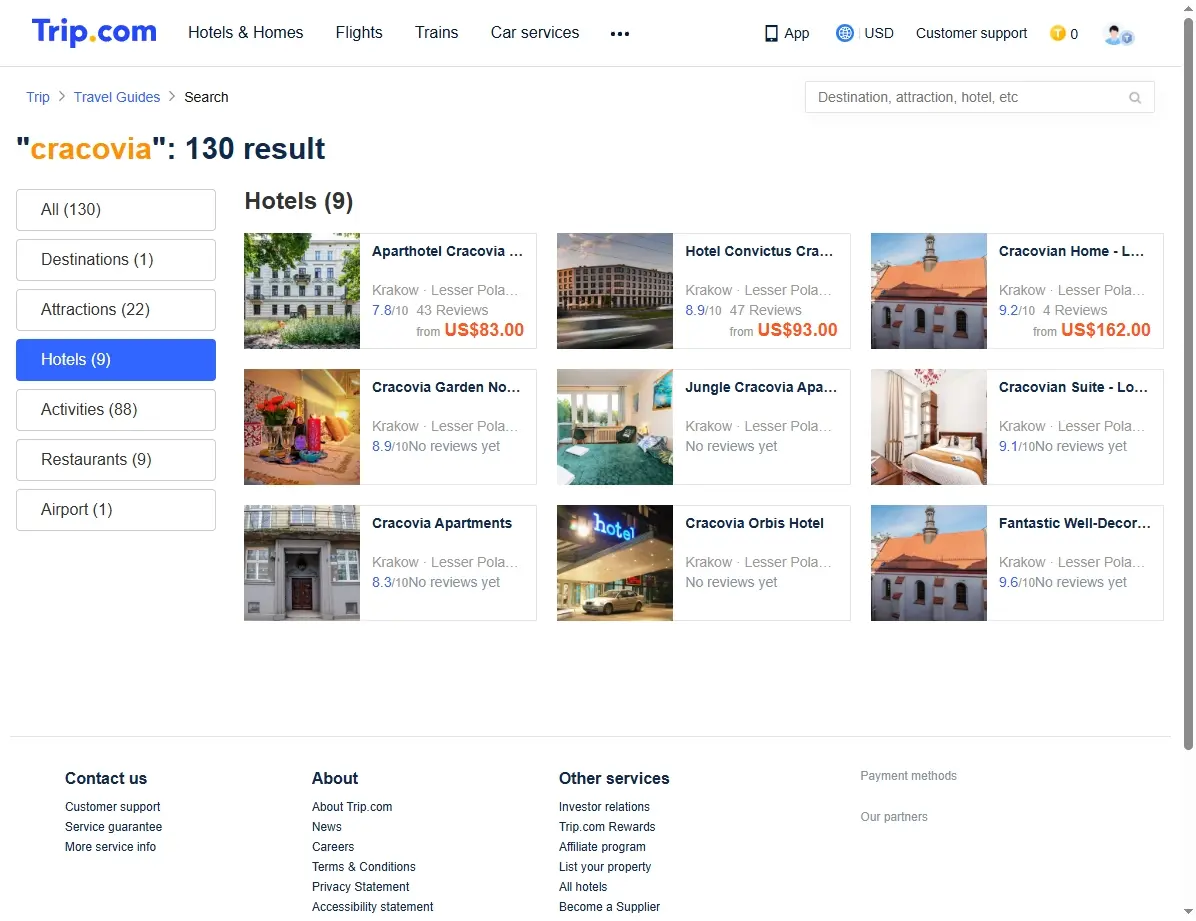Go to Flights
This screenshot has width=1196, height=921.
pos(359,33)
